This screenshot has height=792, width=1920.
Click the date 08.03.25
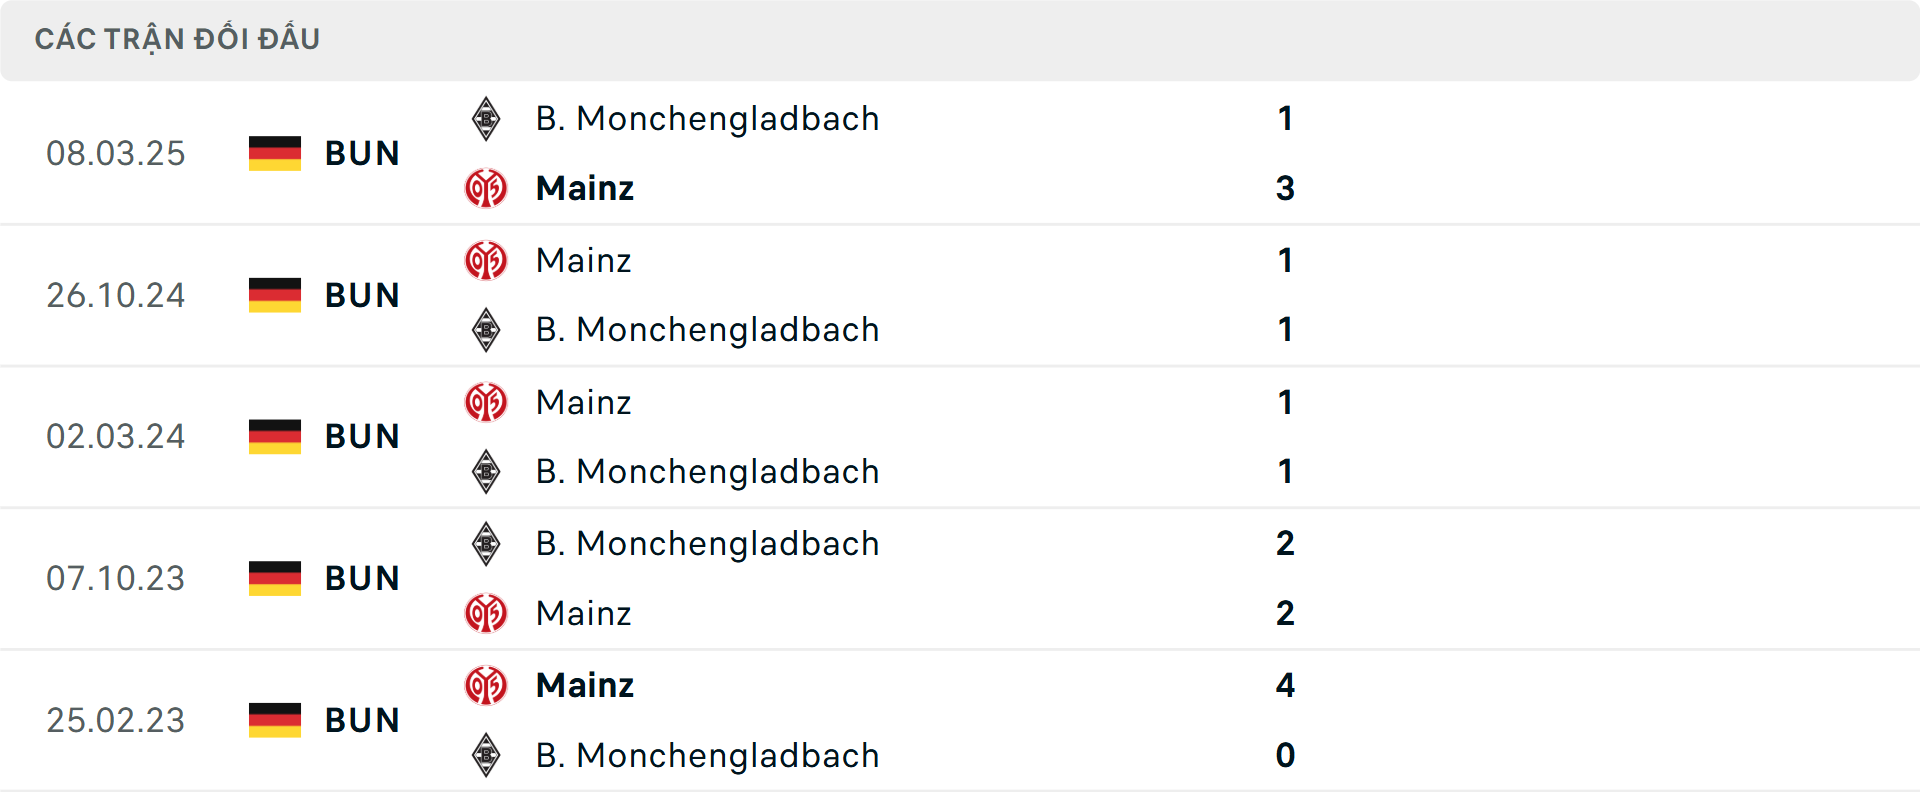116,152
